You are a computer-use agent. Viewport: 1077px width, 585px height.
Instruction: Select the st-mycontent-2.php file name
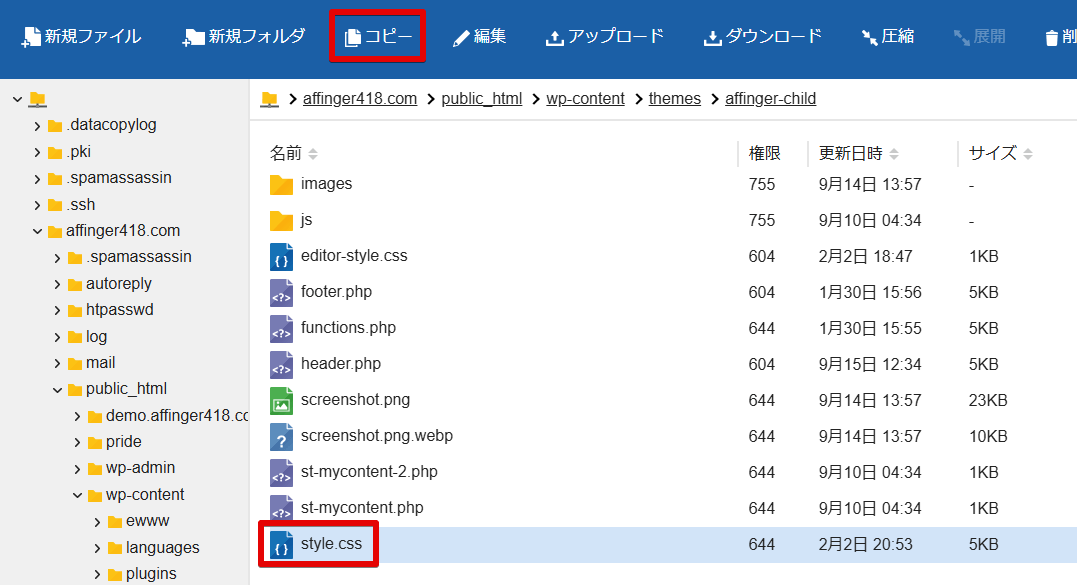point(369,472)
